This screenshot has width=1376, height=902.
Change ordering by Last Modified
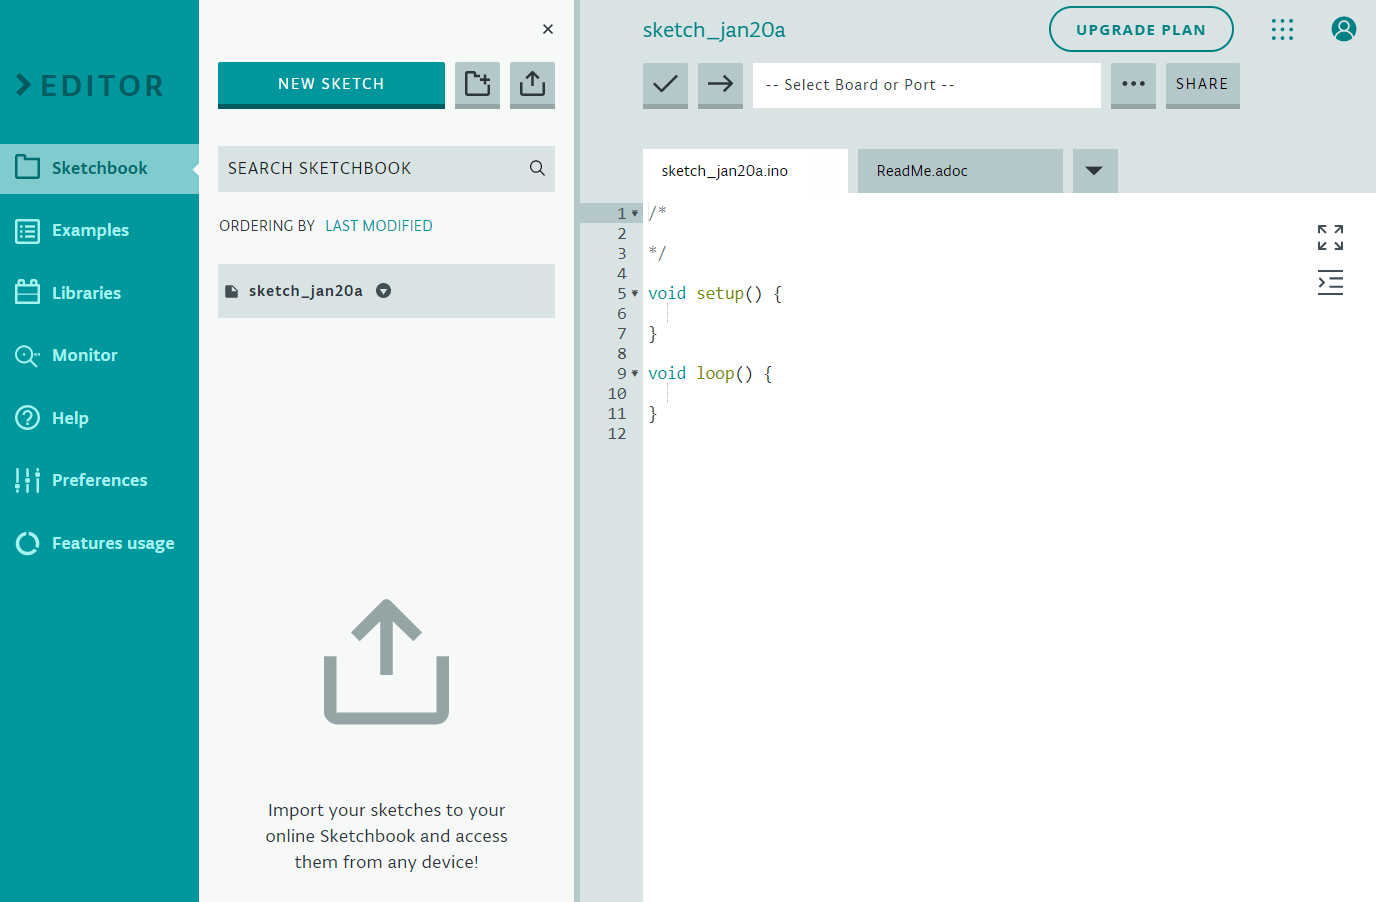point(379,226)
